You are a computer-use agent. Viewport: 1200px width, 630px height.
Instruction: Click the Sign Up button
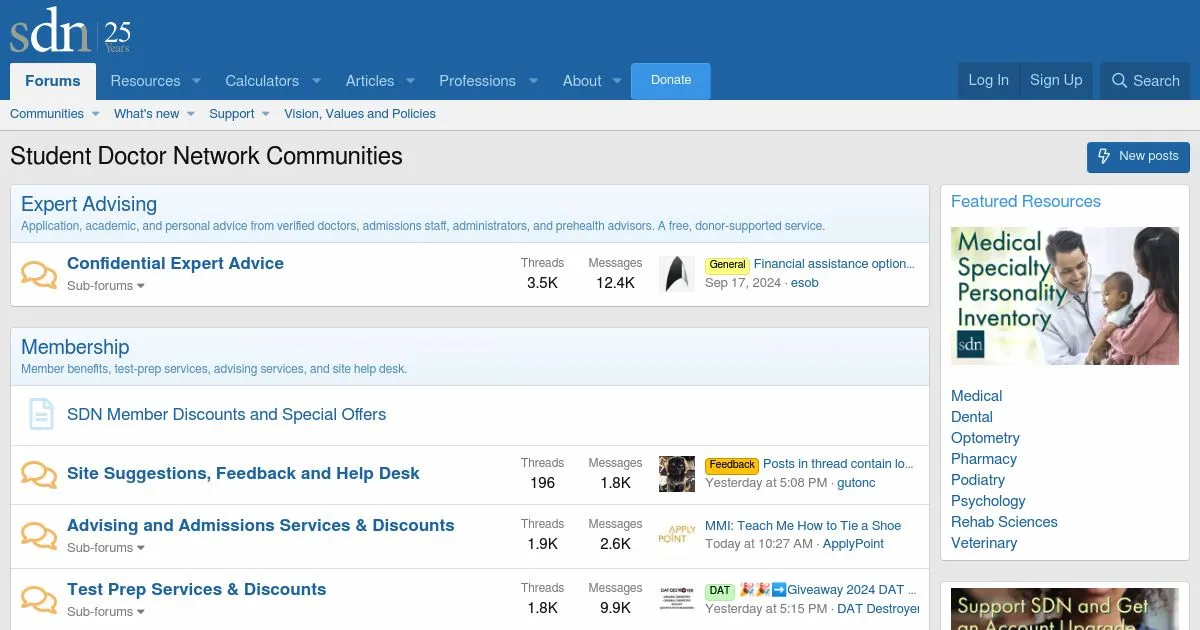pyautogui.click(x=1056, y=81)
